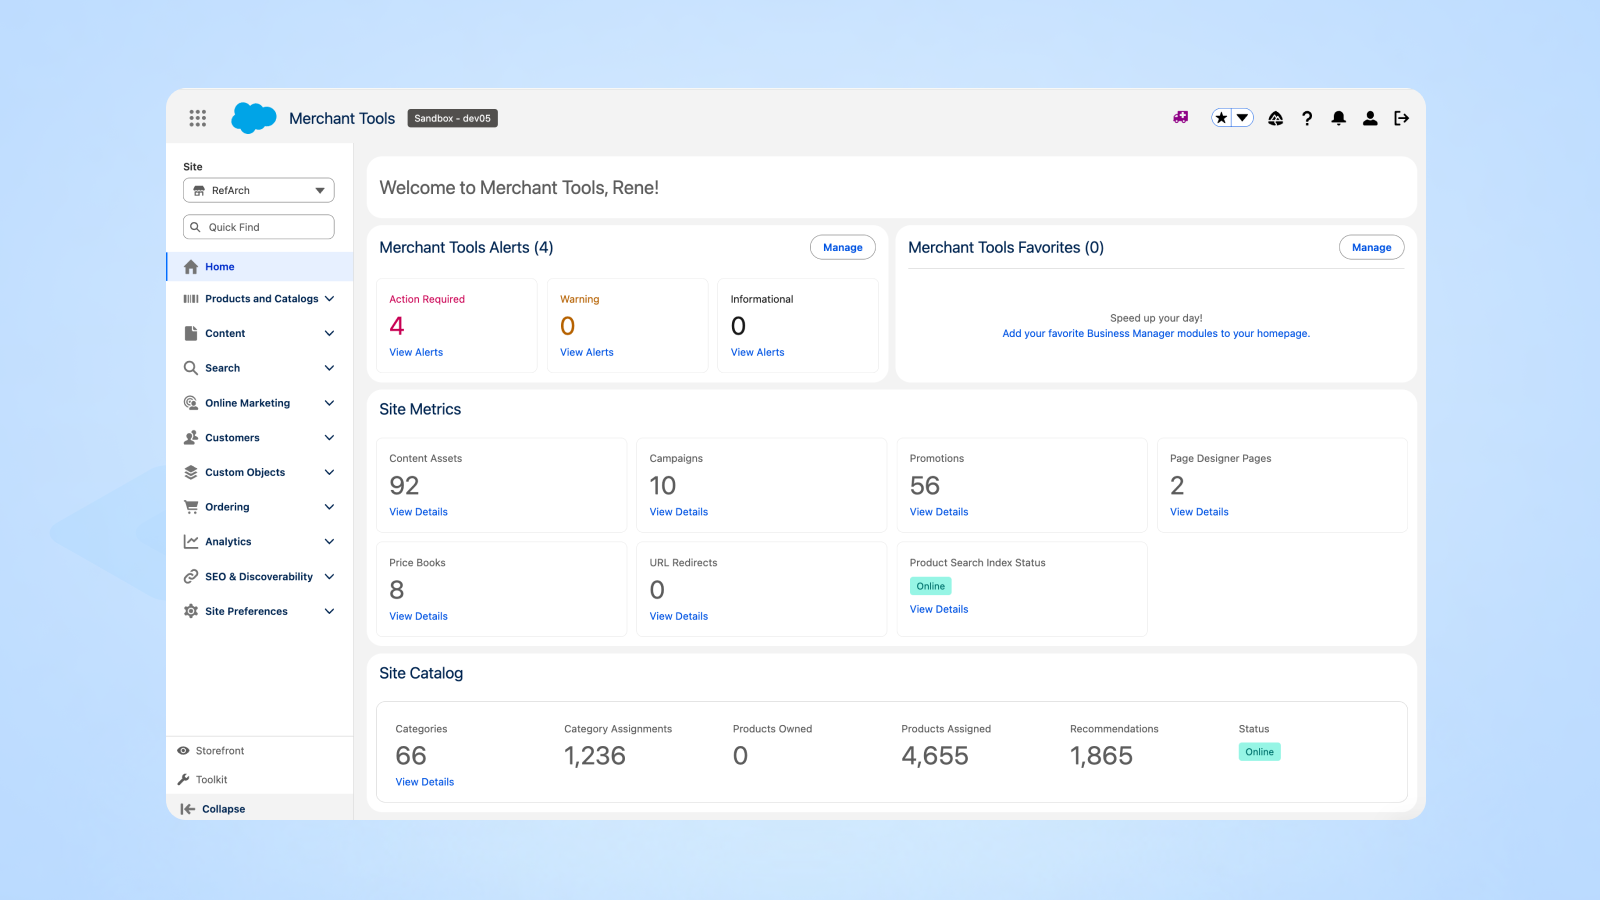Click inside the Quick Find search field

[x=258, y=226]
